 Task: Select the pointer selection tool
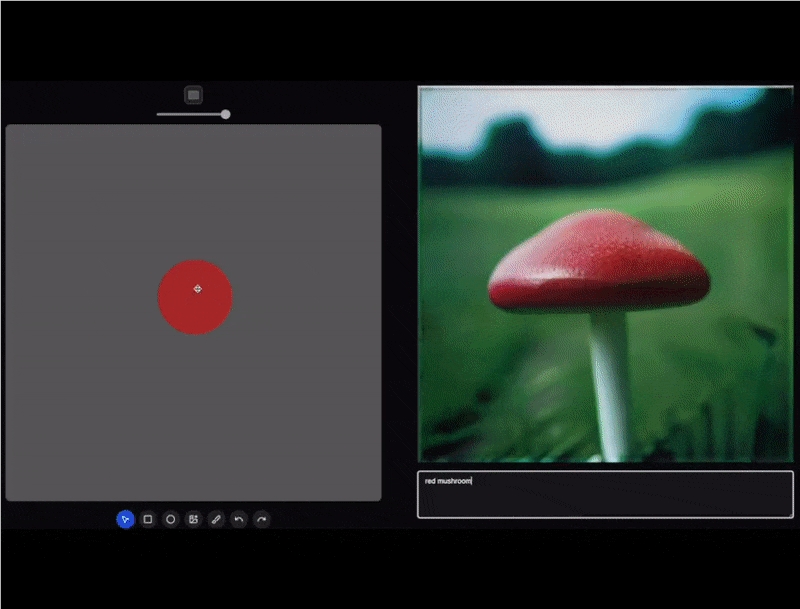125,519
